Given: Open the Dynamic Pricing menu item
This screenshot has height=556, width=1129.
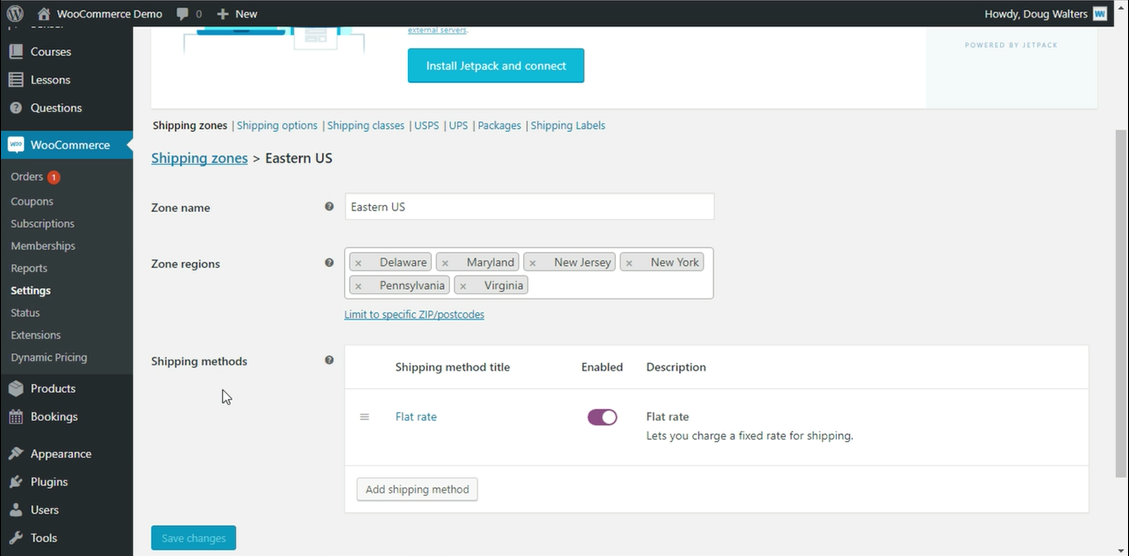Looking at the screenshot, I should point(49,358).
